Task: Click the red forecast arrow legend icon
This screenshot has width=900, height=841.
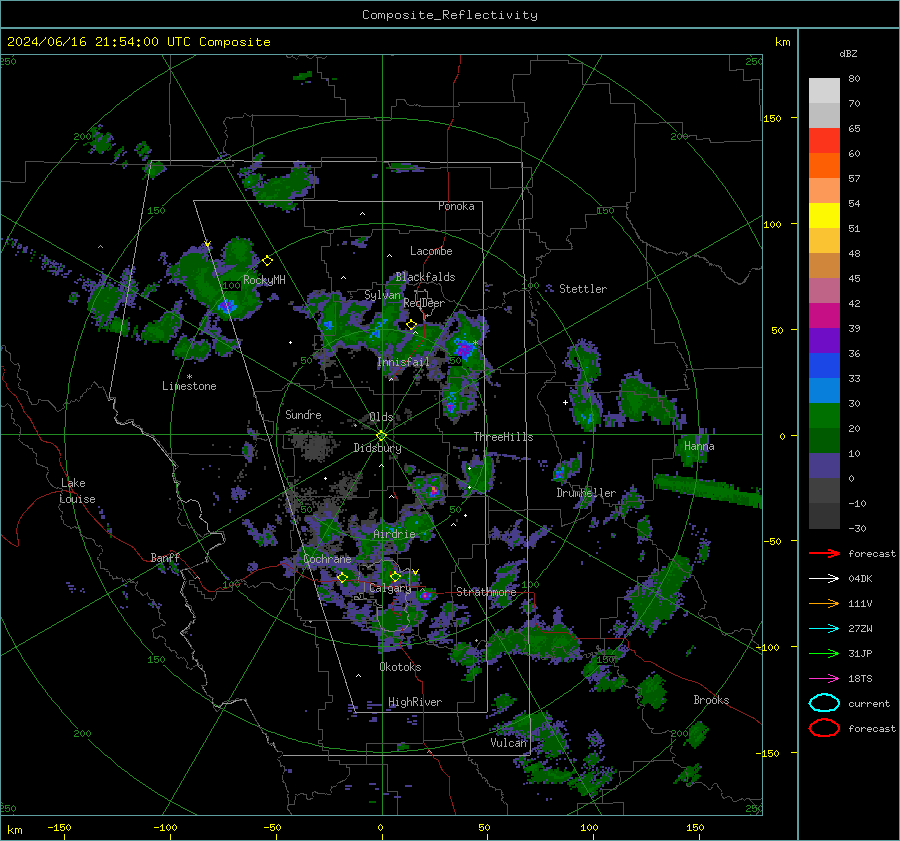Action: pyautogui.click(x=824, y=553)
